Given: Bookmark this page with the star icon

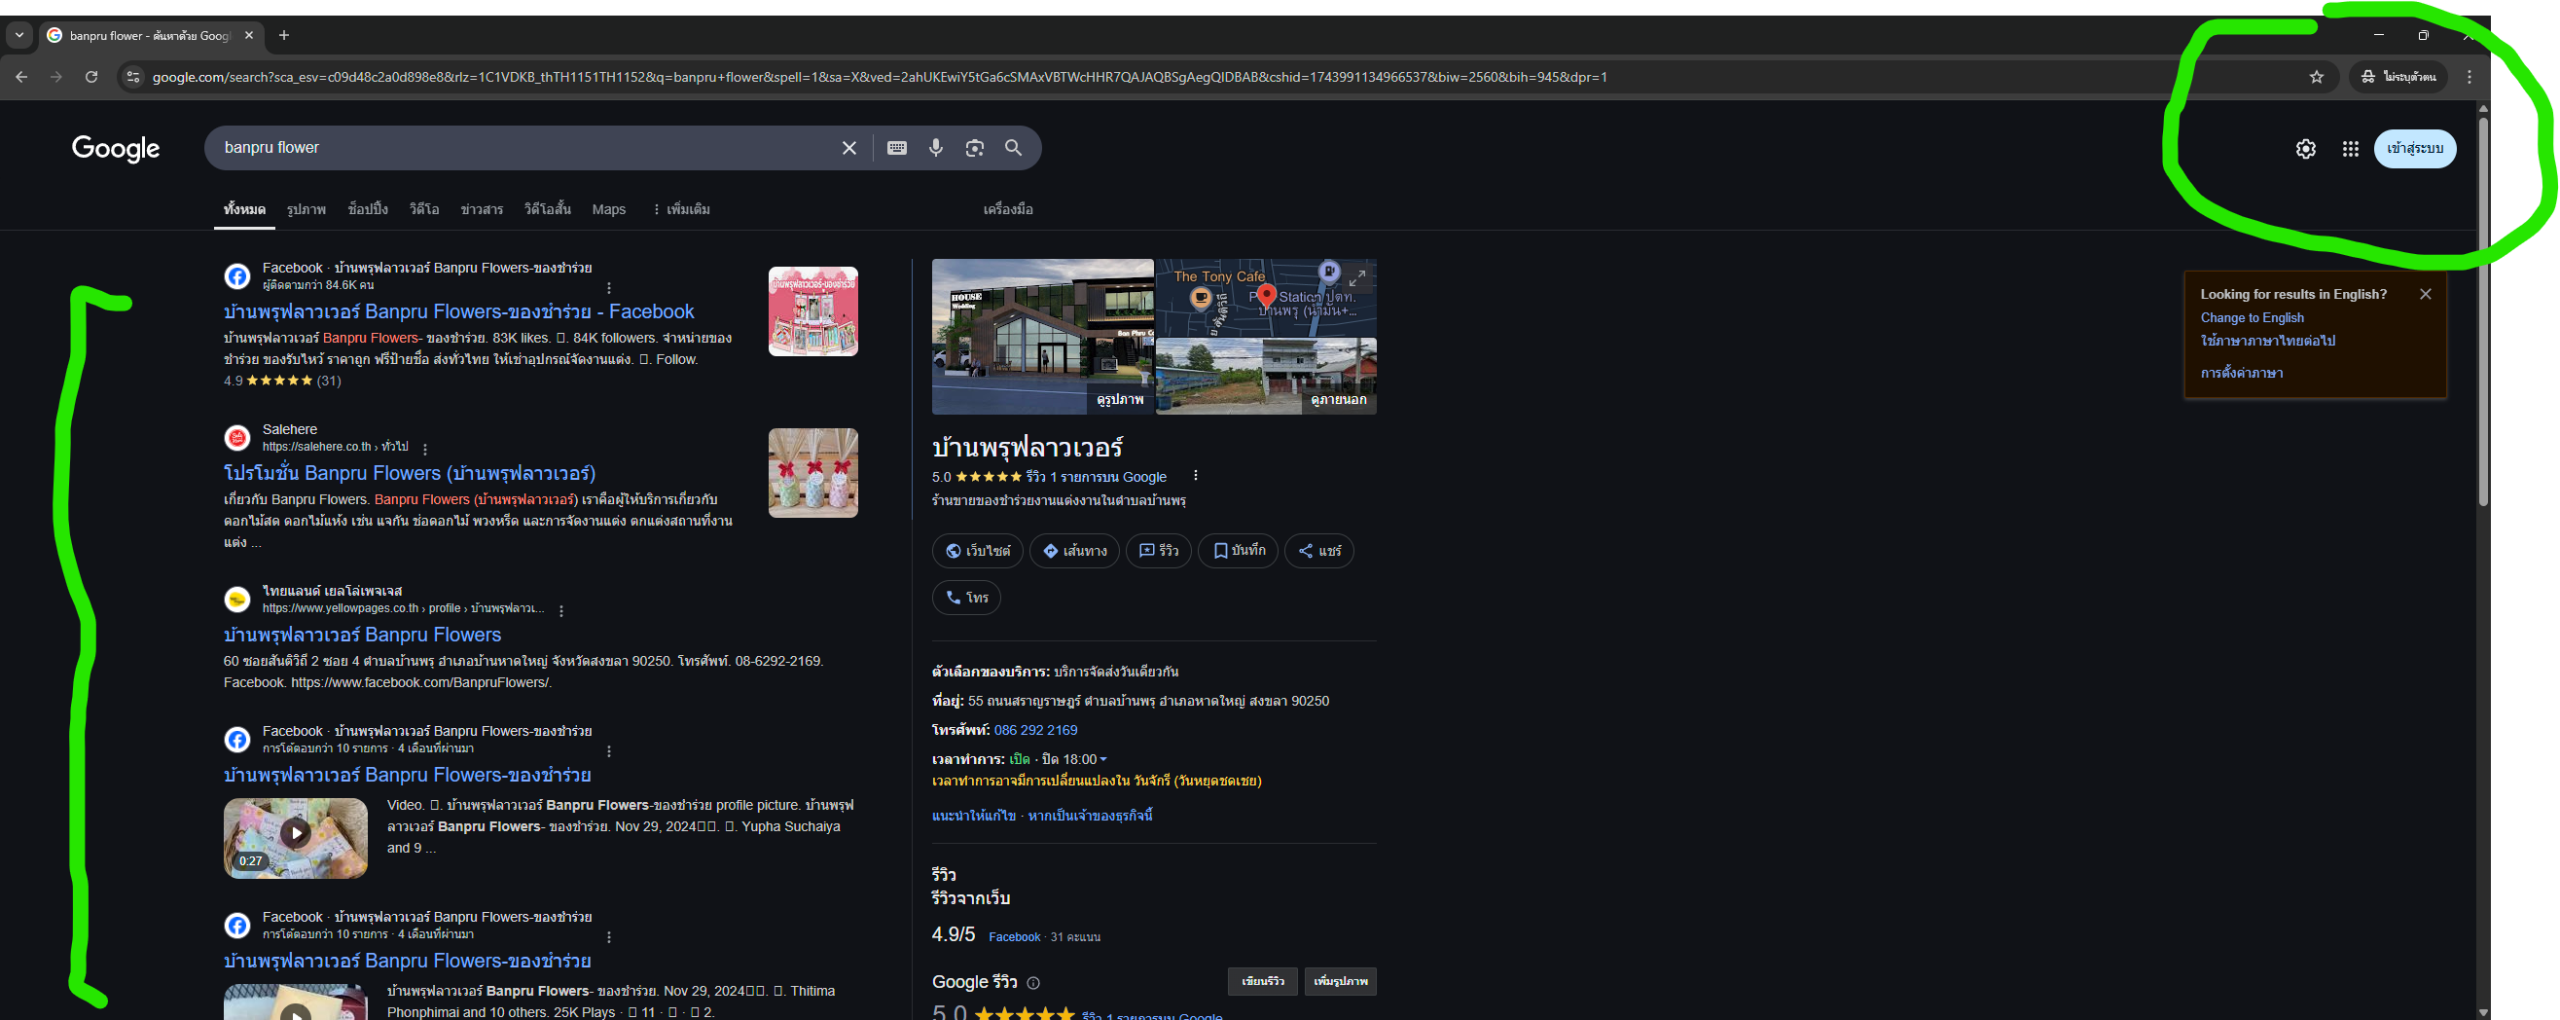Looking at the screenshot, I should 2316,77.
